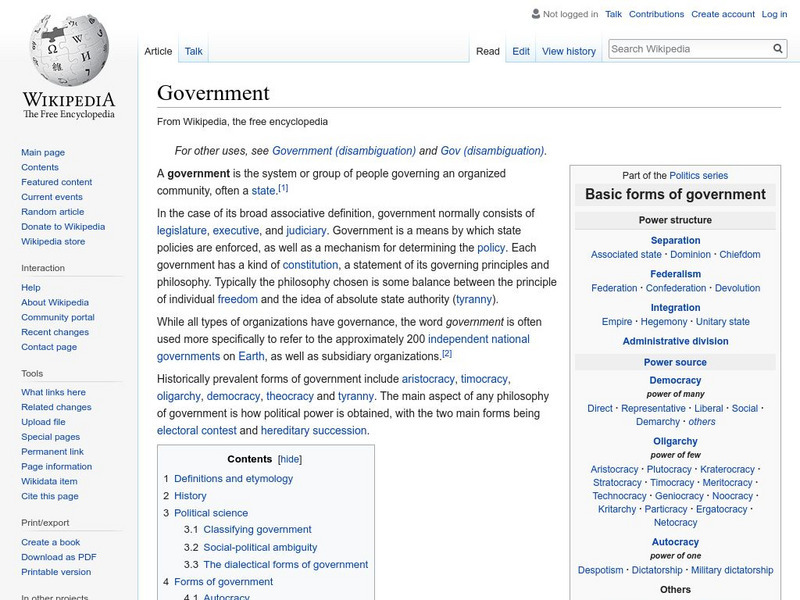Viewport: 800px width, 600px height.
Task: Click Download as PDF
Action: coord(59,557)
